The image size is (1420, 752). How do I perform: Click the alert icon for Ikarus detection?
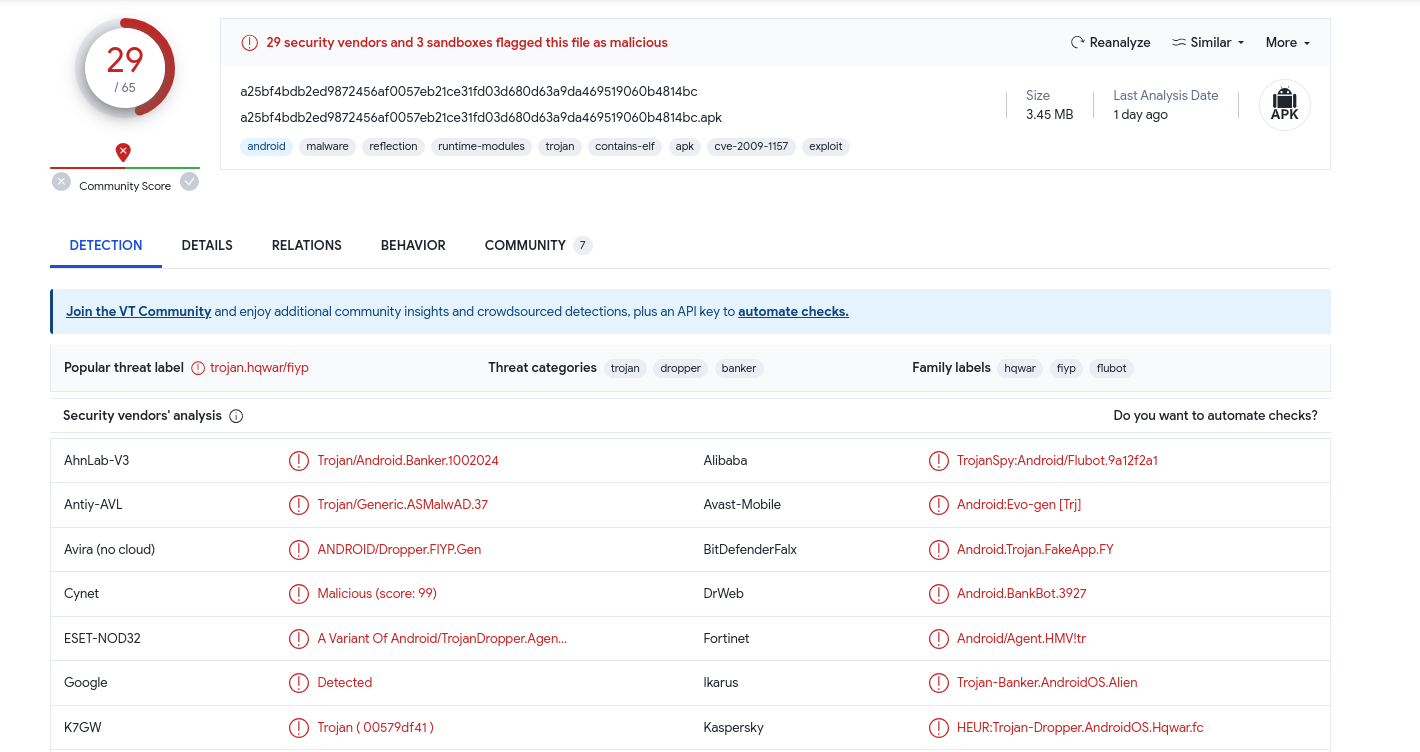point(938,683)
